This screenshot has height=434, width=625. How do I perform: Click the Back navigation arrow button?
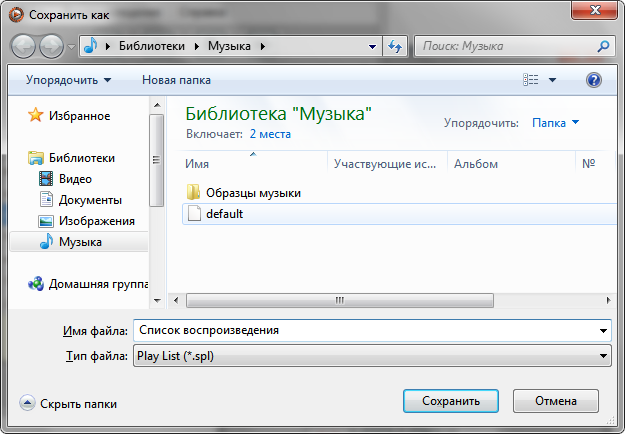(24, 46)
